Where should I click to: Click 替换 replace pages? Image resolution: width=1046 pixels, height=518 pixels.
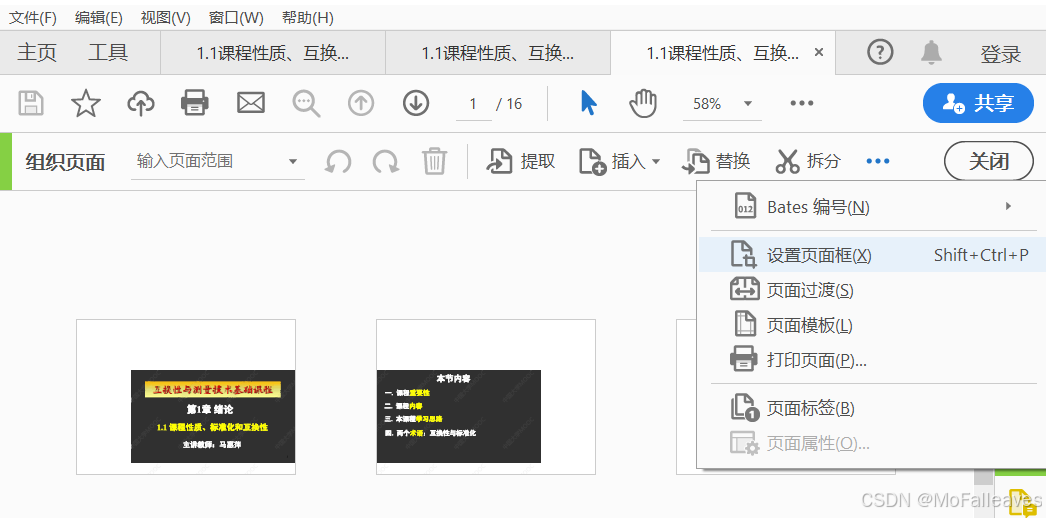(x=716, y=161)
